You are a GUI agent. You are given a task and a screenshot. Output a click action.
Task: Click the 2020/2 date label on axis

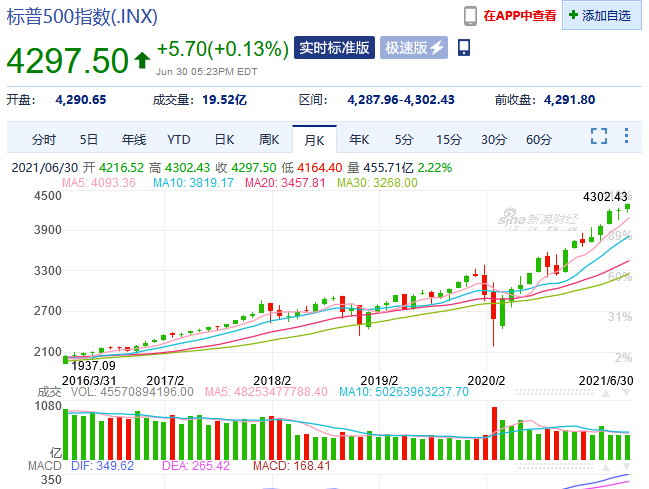coord(486,381)
